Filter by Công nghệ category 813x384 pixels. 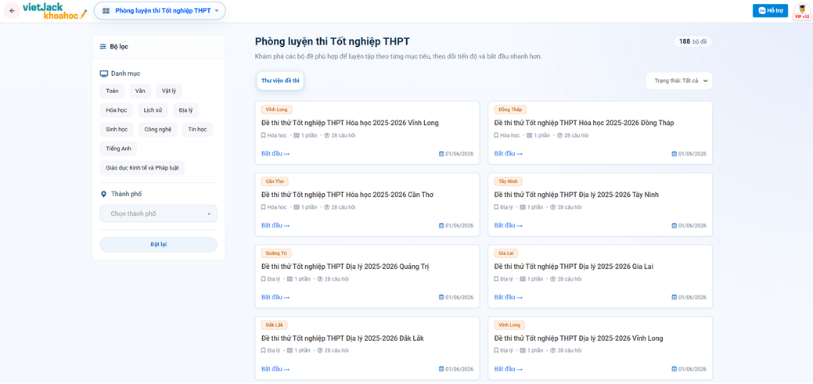click(x=158, y=130)
